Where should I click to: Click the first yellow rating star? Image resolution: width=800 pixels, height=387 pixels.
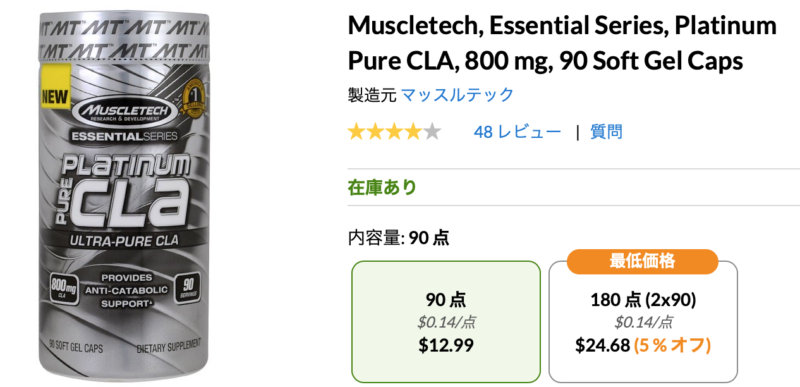point(357,132)
